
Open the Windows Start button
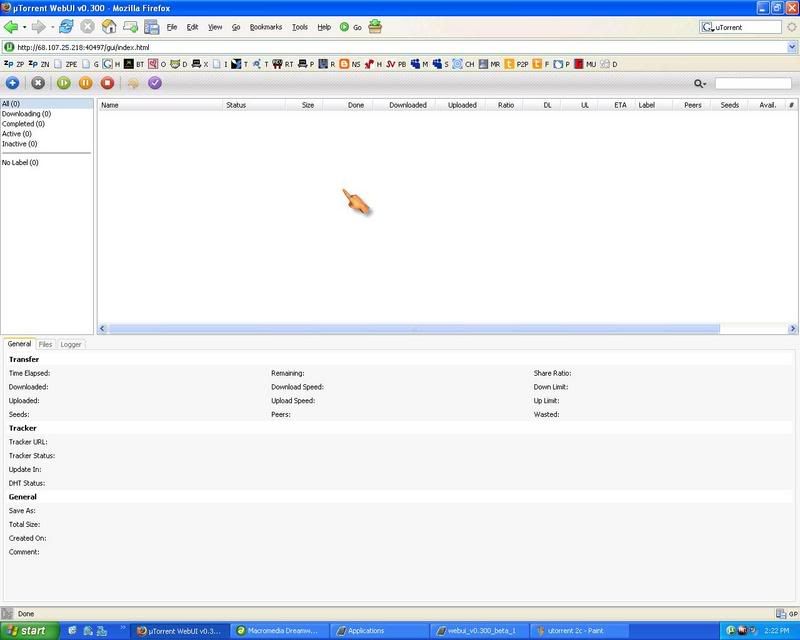30,631
